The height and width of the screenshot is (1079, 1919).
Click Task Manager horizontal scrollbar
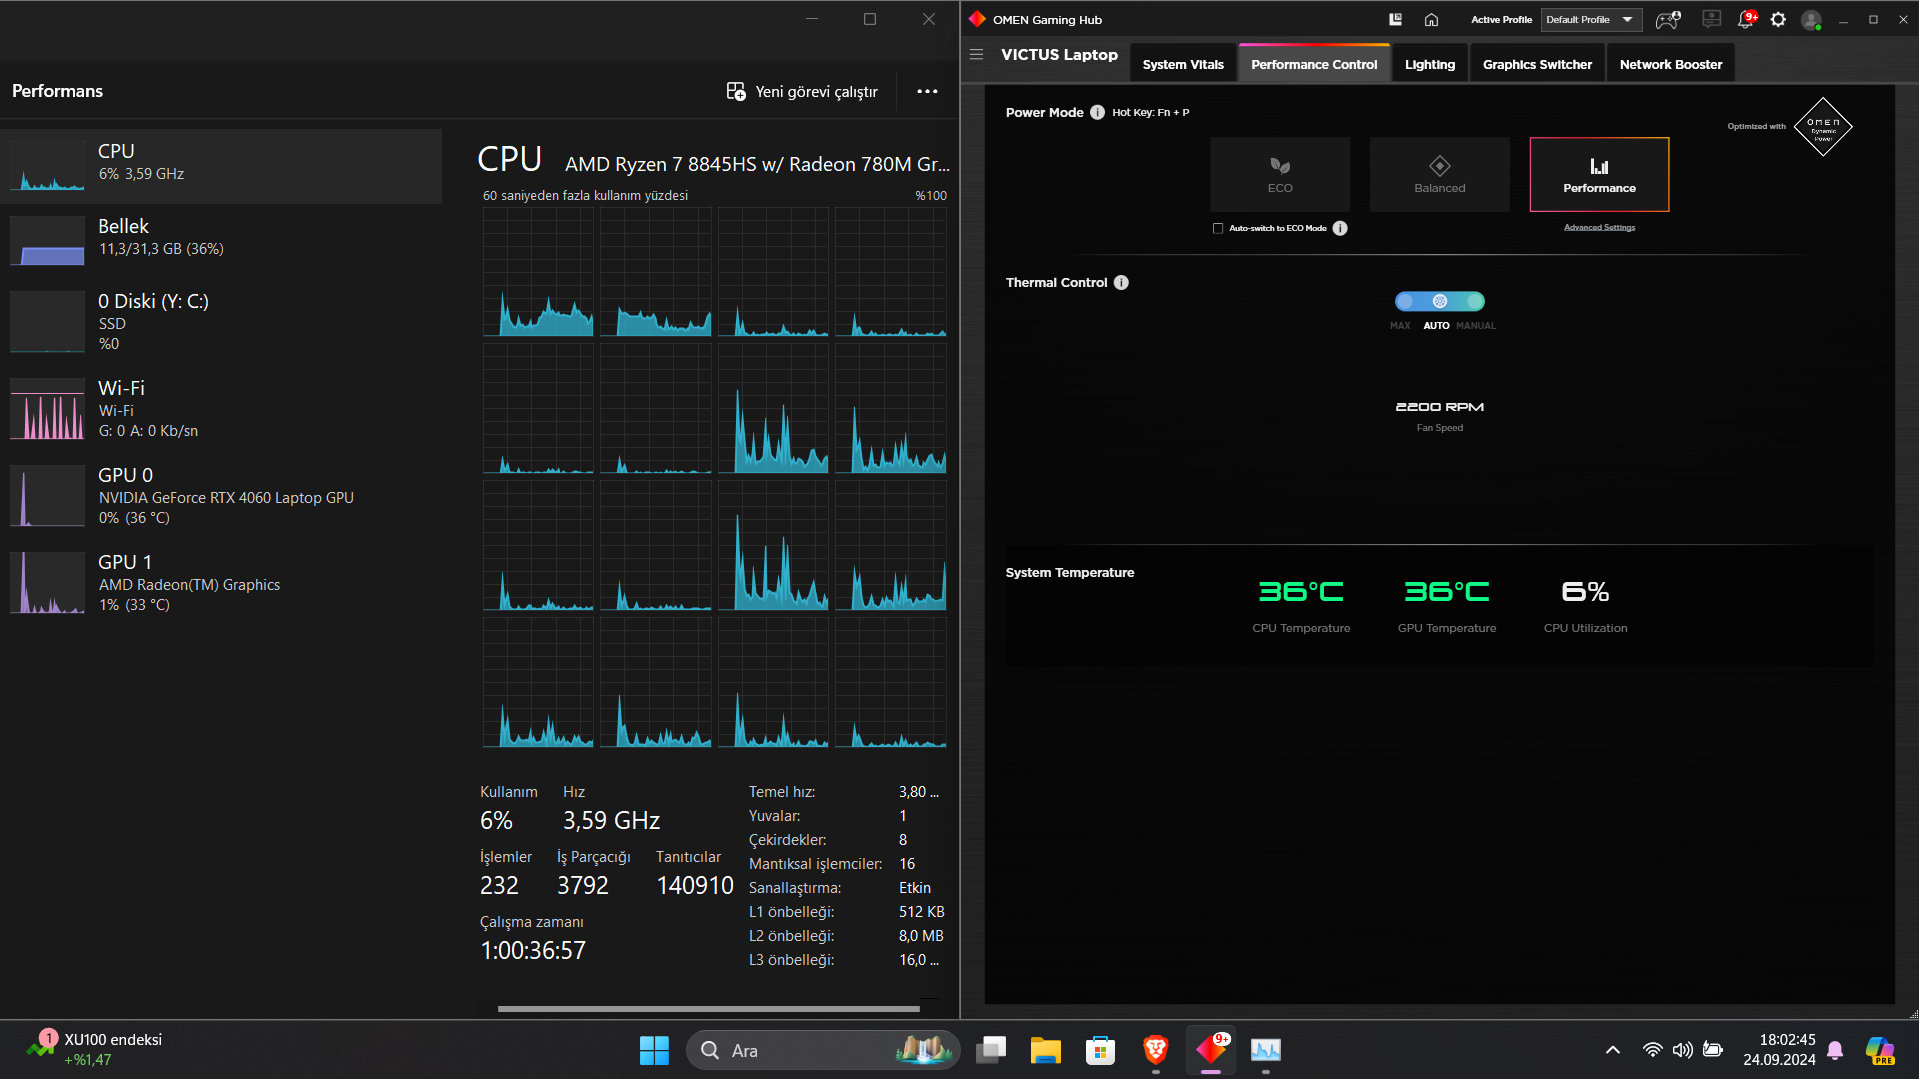tap(708, 1008)
